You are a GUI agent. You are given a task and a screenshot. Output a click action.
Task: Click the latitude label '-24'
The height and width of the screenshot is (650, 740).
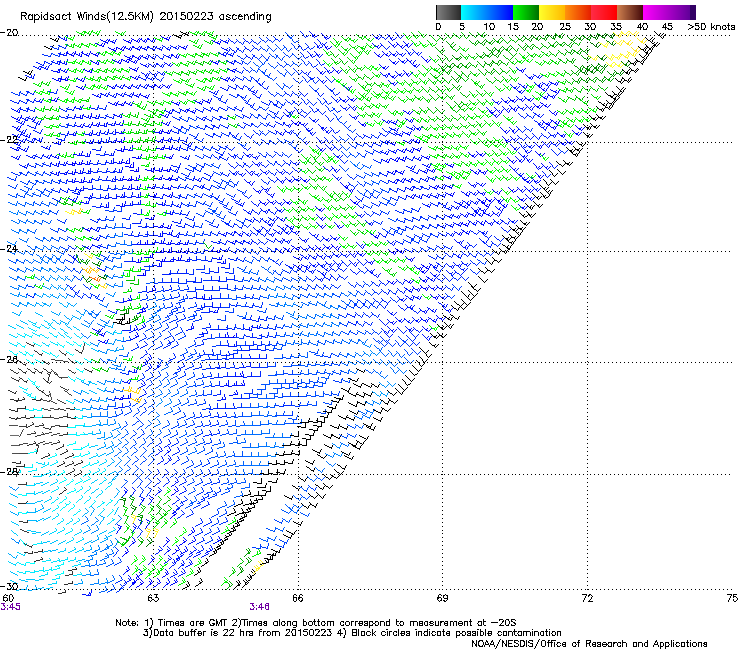click(x=9, y=248)
